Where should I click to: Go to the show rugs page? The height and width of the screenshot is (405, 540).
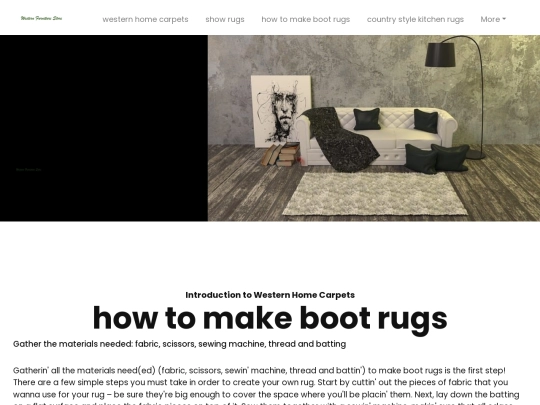coord(225,19)
